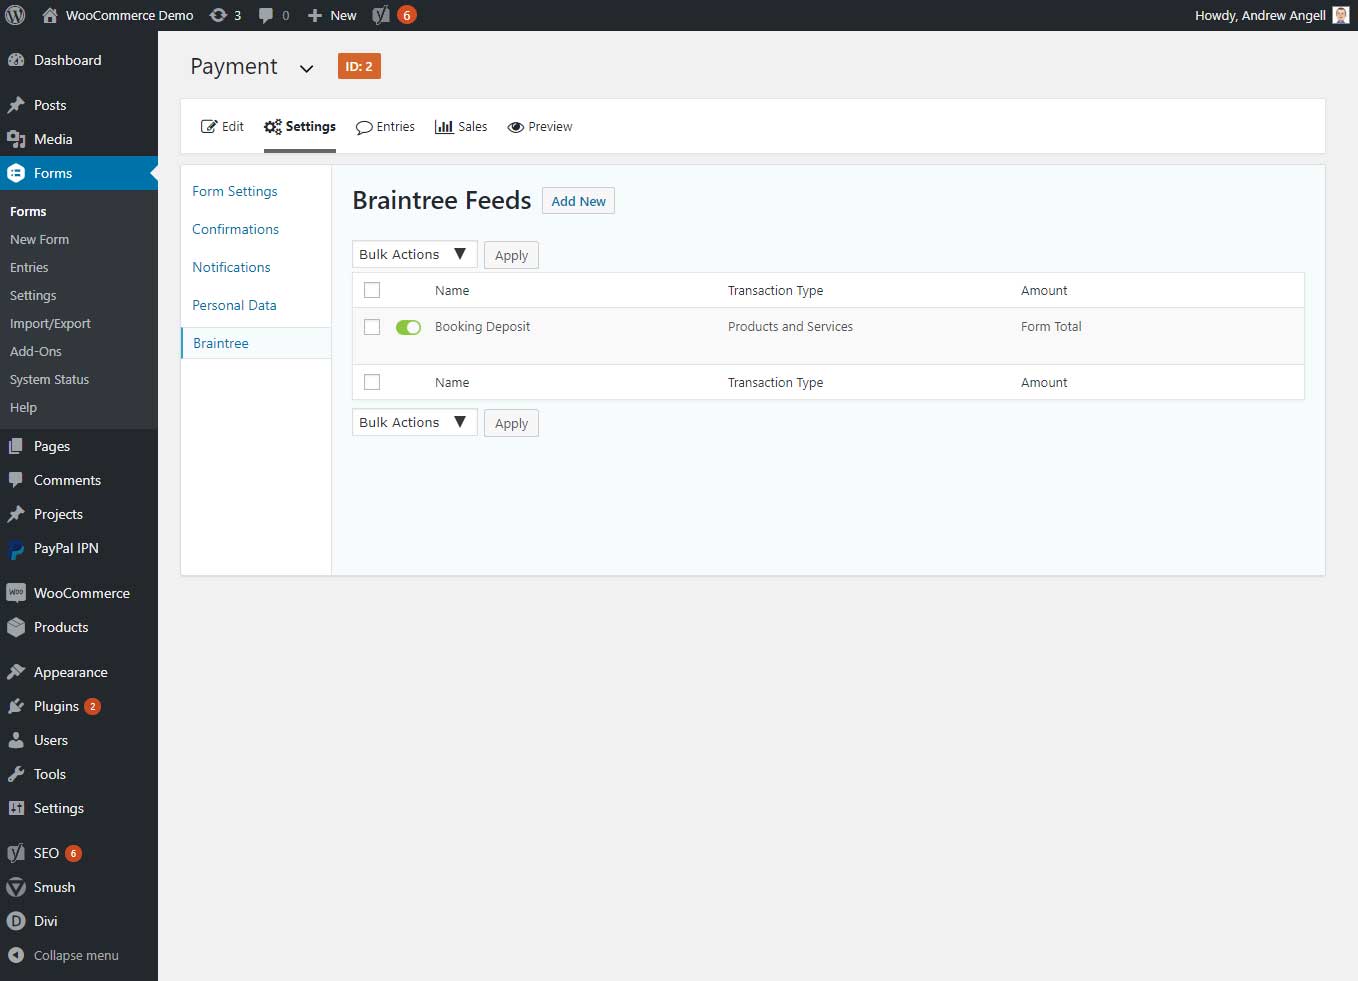Click the Media library icon
1358x981 pixels.
click(x=16, y=139)
